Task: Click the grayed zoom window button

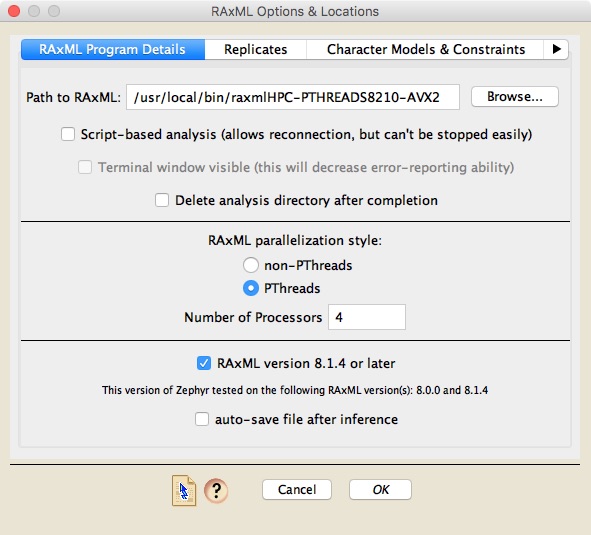Action: point(54,11)
